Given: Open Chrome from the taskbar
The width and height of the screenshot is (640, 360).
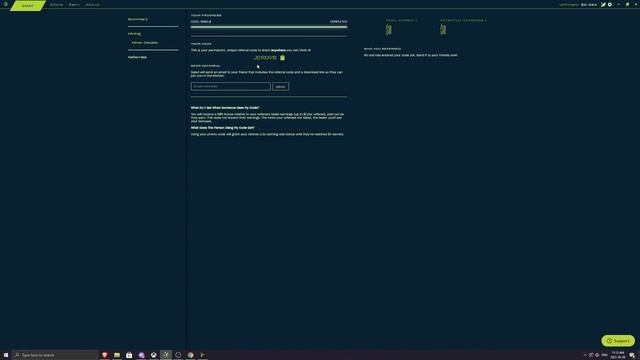Looking at the screenshot, I should (190, 355).
